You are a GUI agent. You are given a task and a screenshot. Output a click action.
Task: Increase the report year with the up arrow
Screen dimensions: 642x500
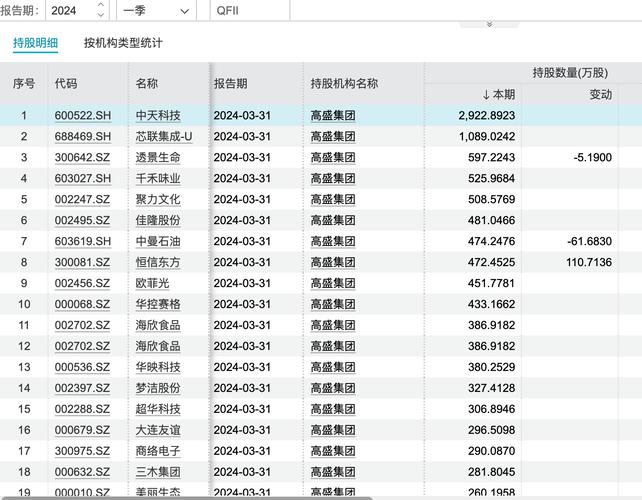click(101, 6)
